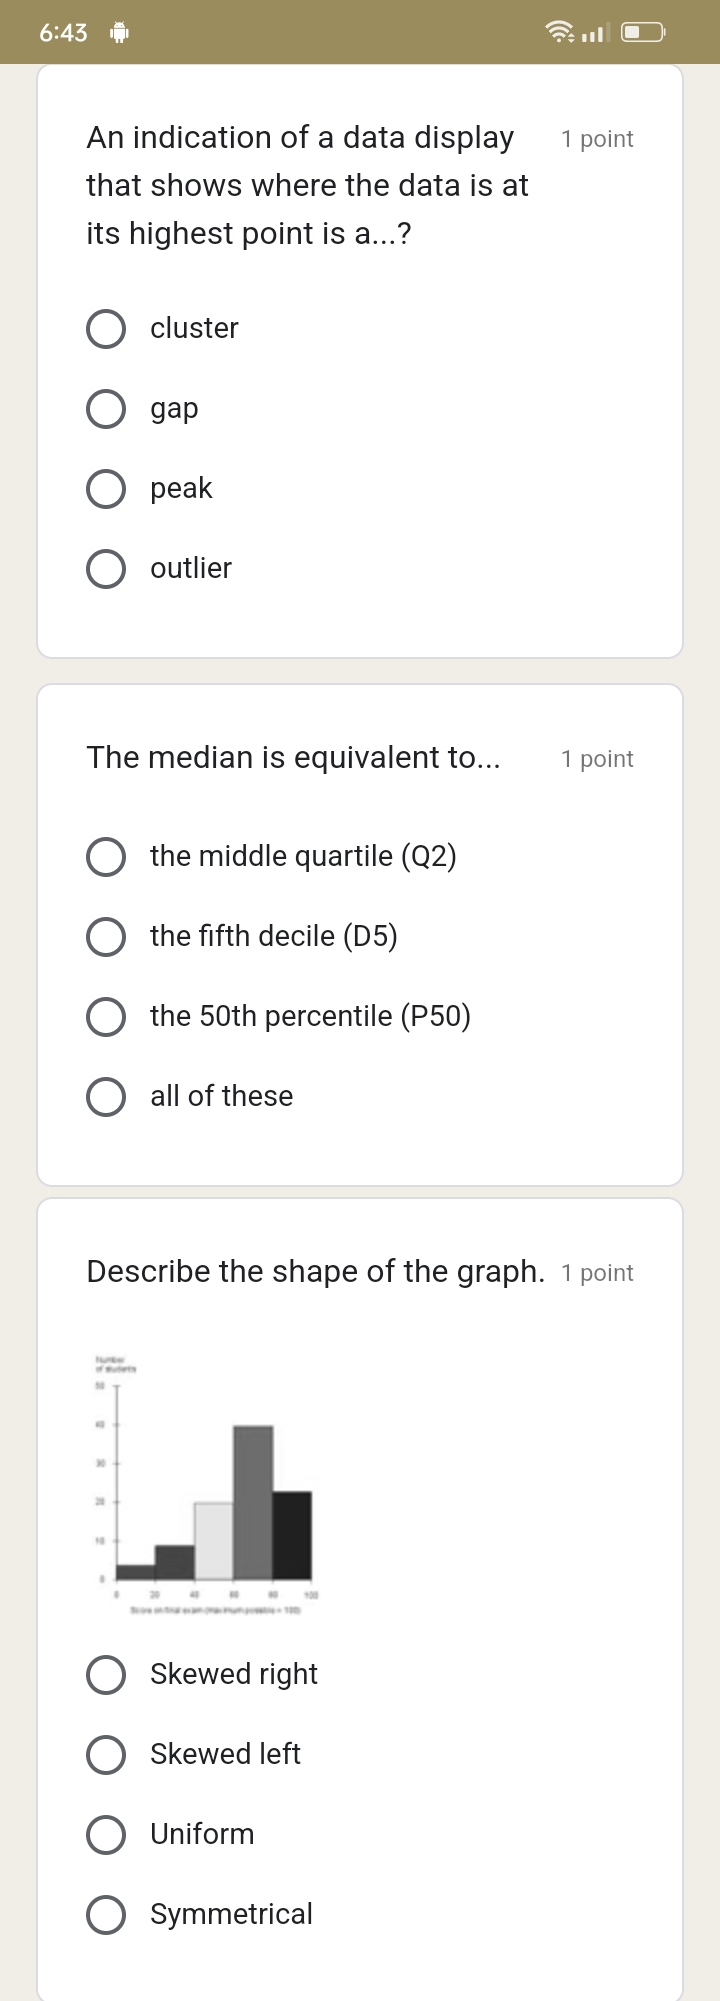This screenshot has height=2001, width=720.
Task: Tap "The median is equivalent to..." question title
Action: pyautogui.click(x=293, y=758)
